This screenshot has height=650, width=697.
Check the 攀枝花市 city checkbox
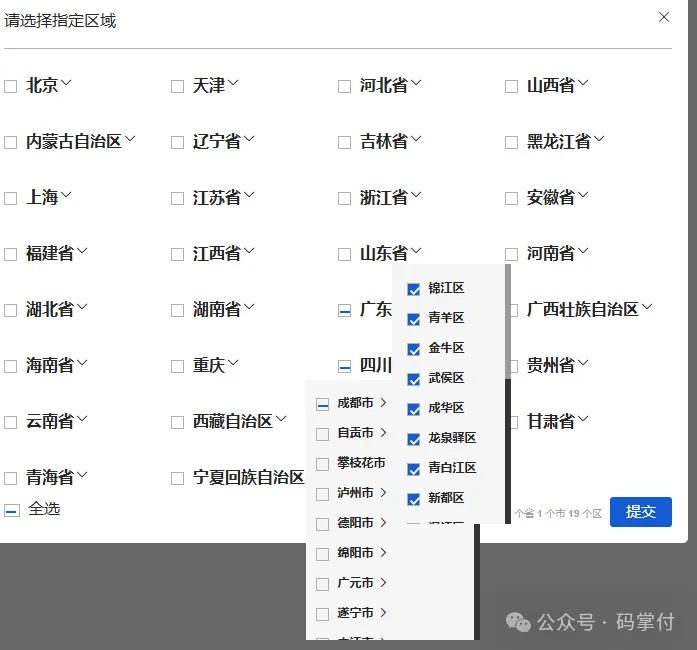tap(322, 465)
